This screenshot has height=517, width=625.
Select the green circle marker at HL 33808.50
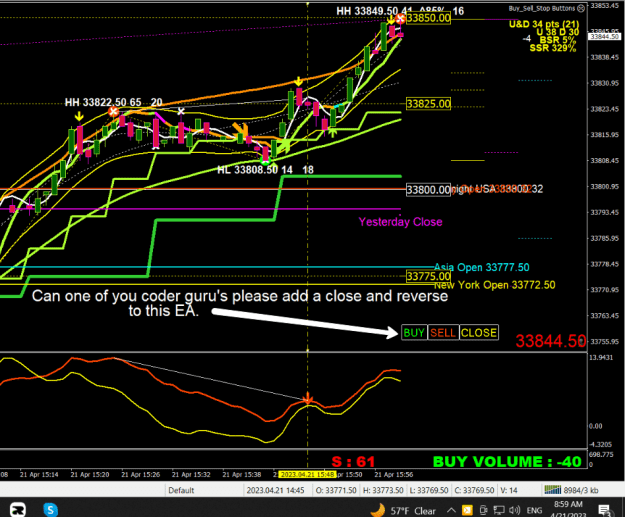(265, 160)
